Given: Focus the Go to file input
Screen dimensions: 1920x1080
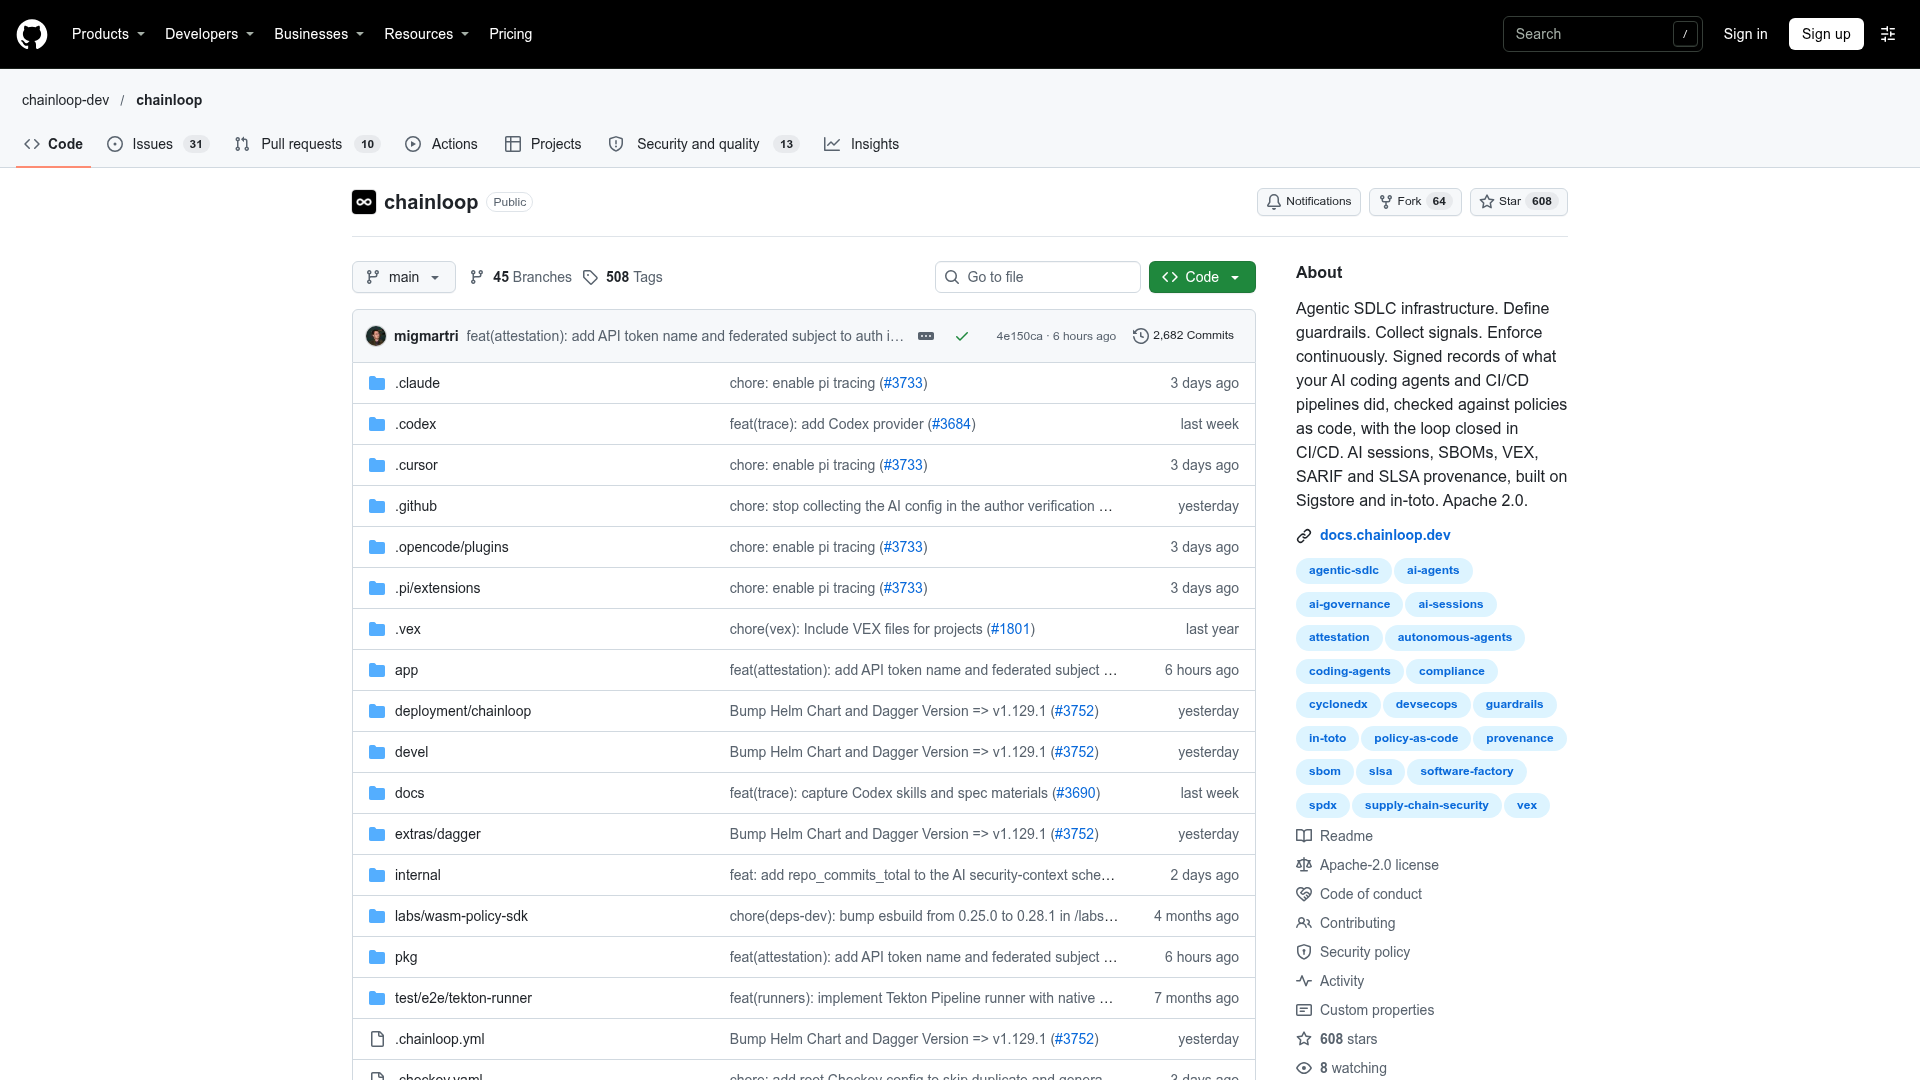Looking at the screenshot, I should pyautogui.click(x=1038, y=277).
